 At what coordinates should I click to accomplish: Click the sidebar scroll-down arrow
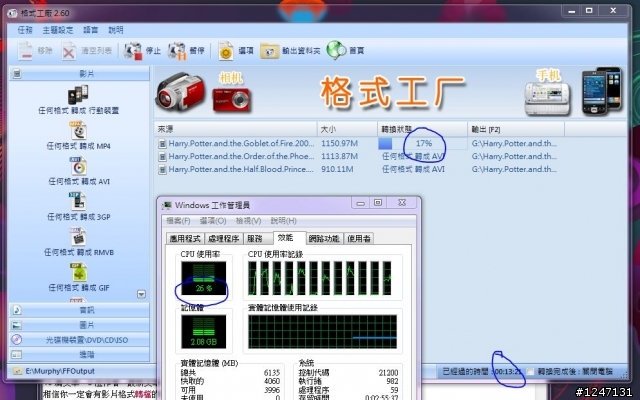pyautogui.click(x=141, y=294)
